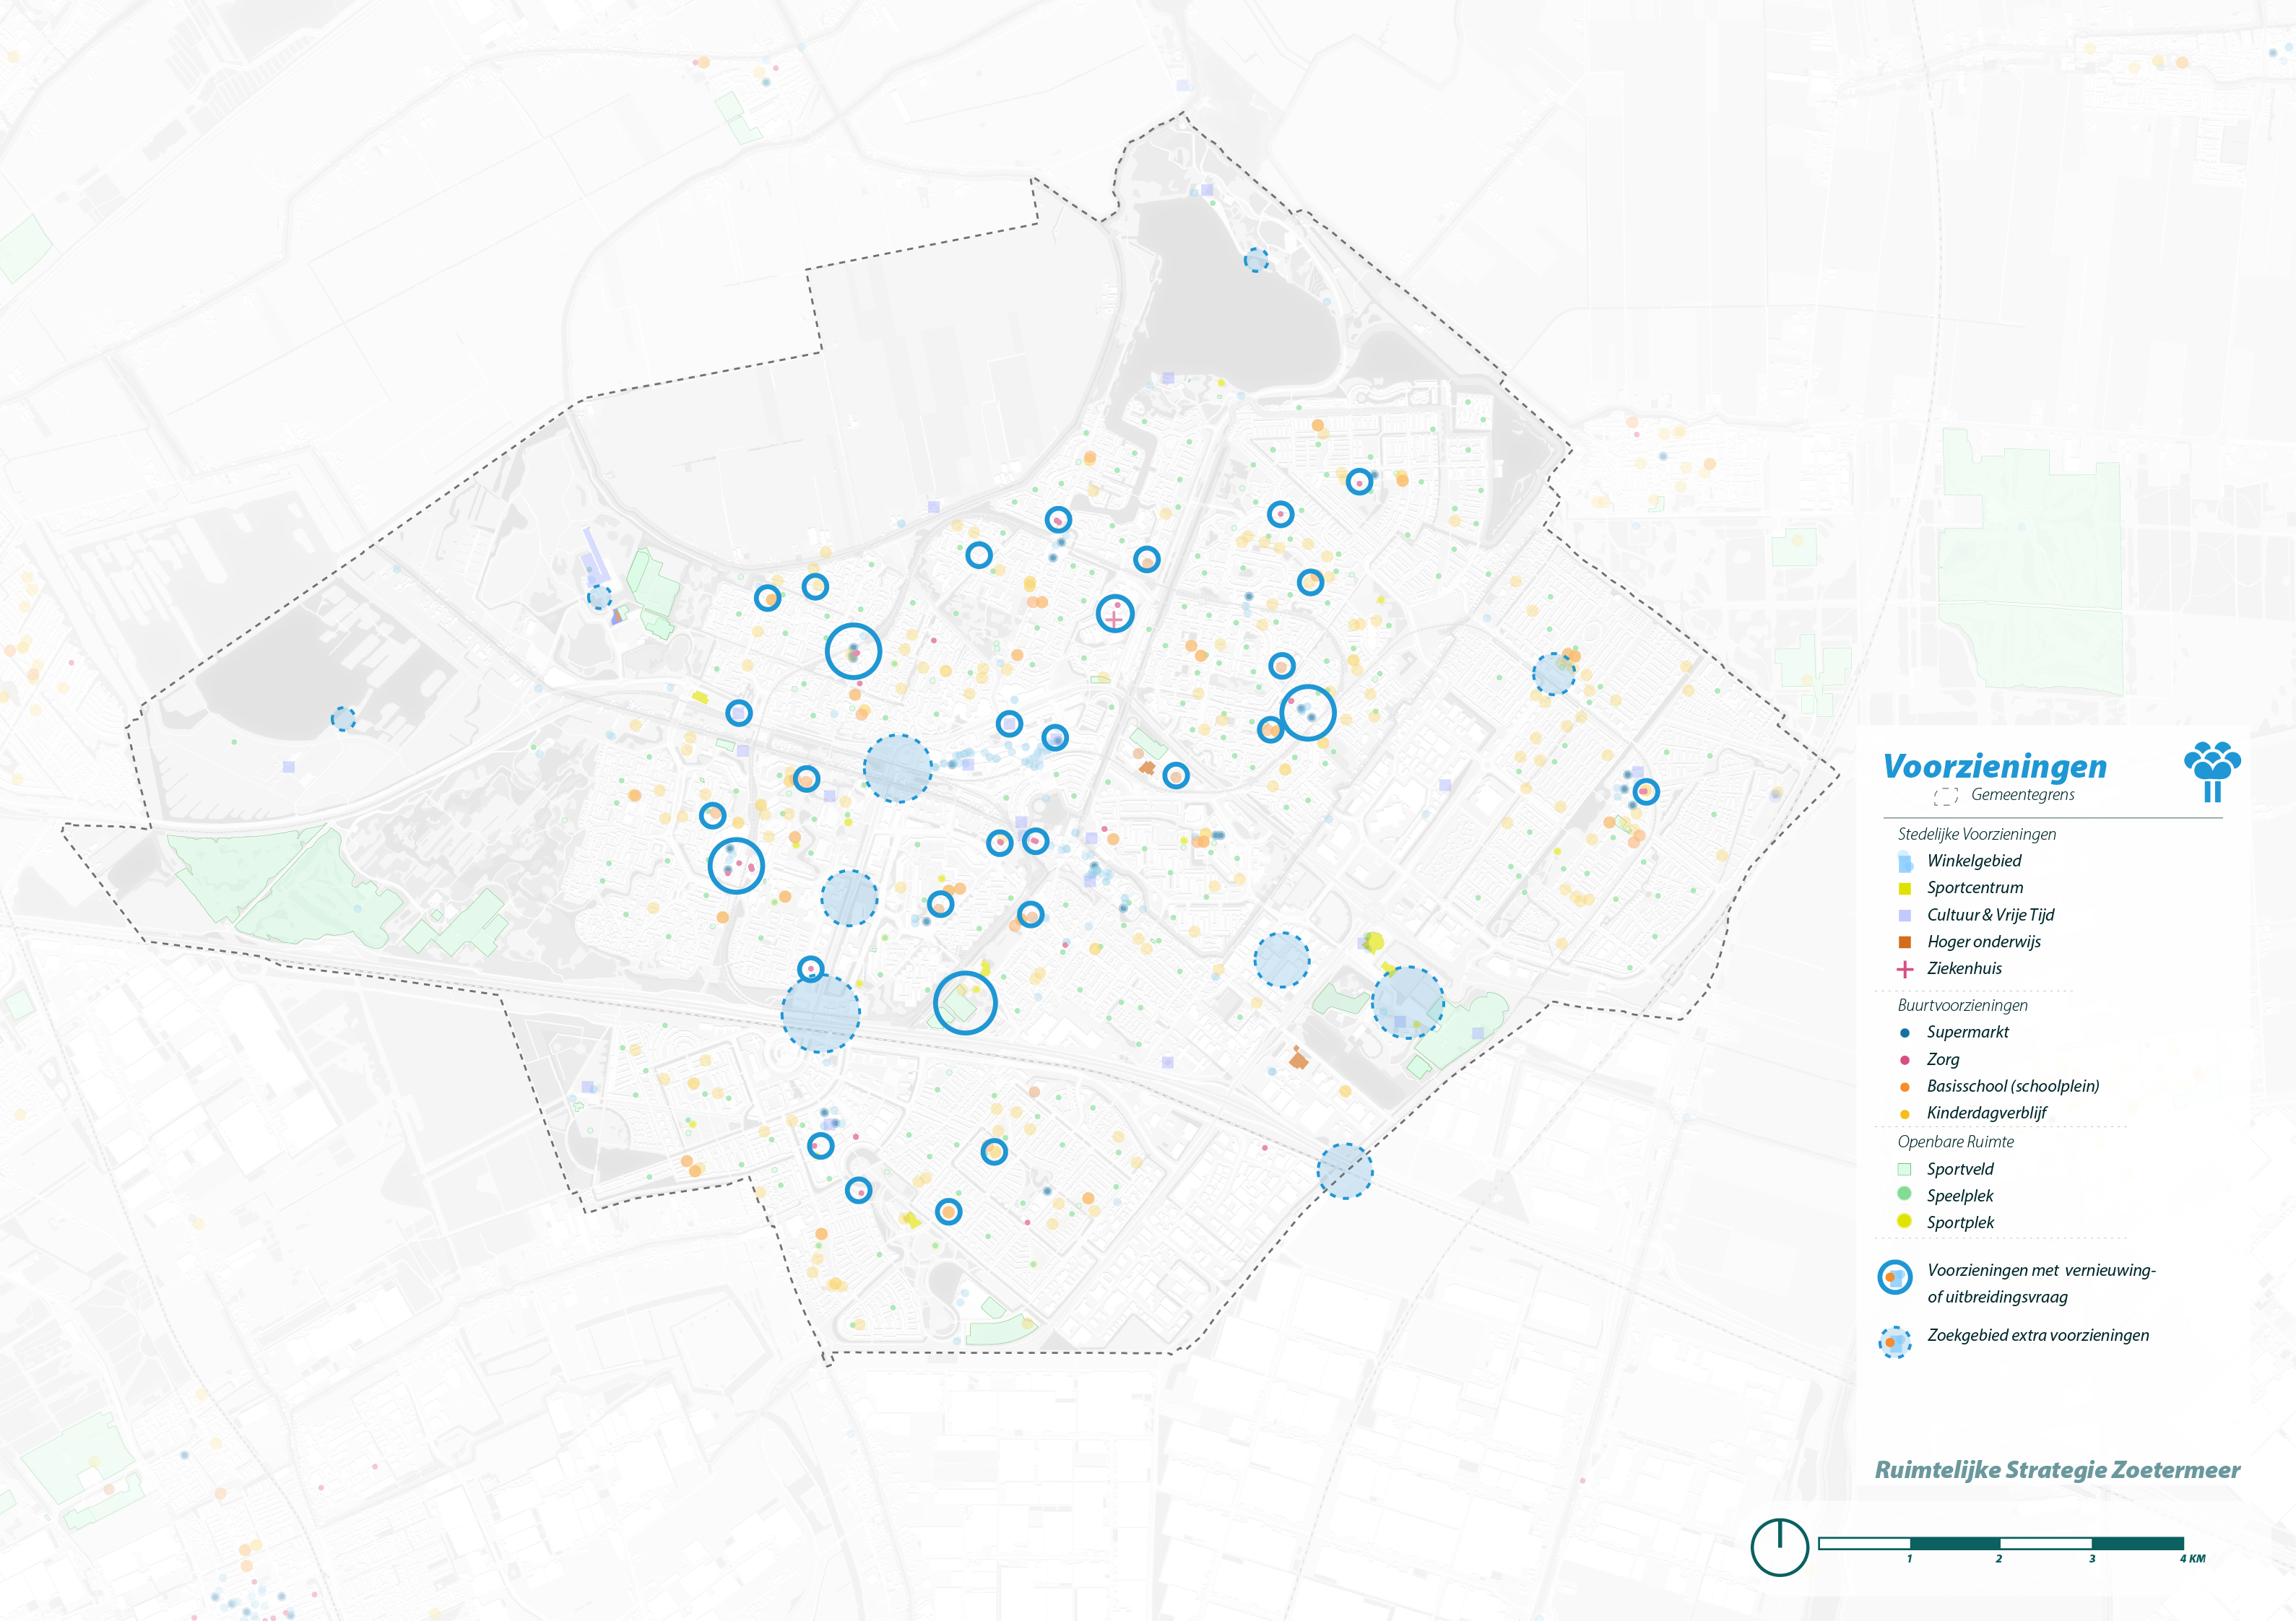Click the Stedelijke Voorzieningen heading

click(1976, 834)
